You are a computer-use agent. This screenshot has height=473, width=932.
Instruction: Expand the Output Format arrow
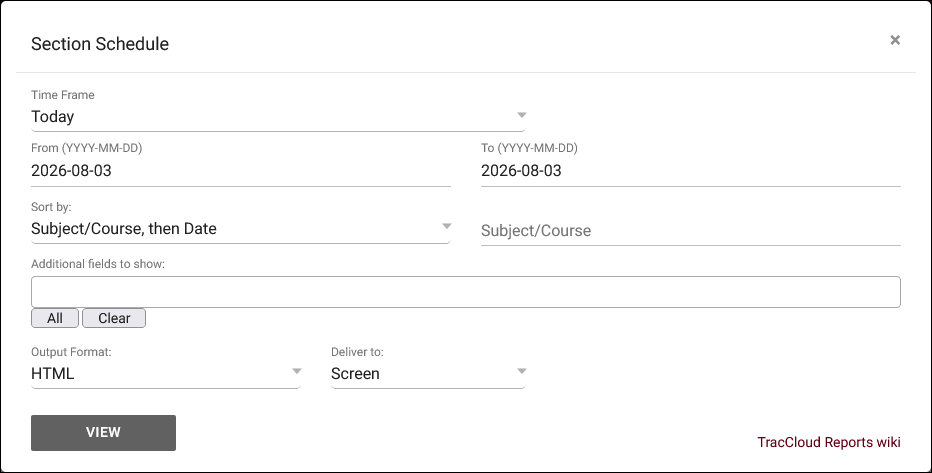click(x=297, y=371)
